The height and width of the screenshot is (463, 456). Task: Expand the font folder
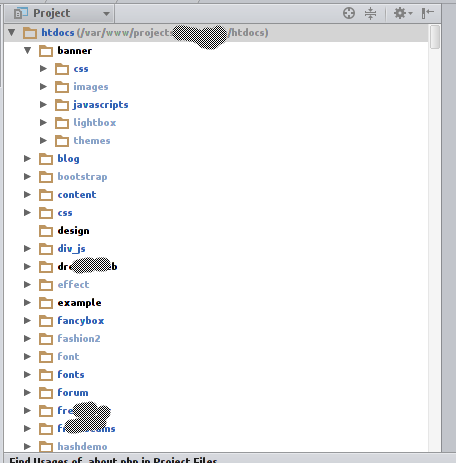click(x=27, y=356)
